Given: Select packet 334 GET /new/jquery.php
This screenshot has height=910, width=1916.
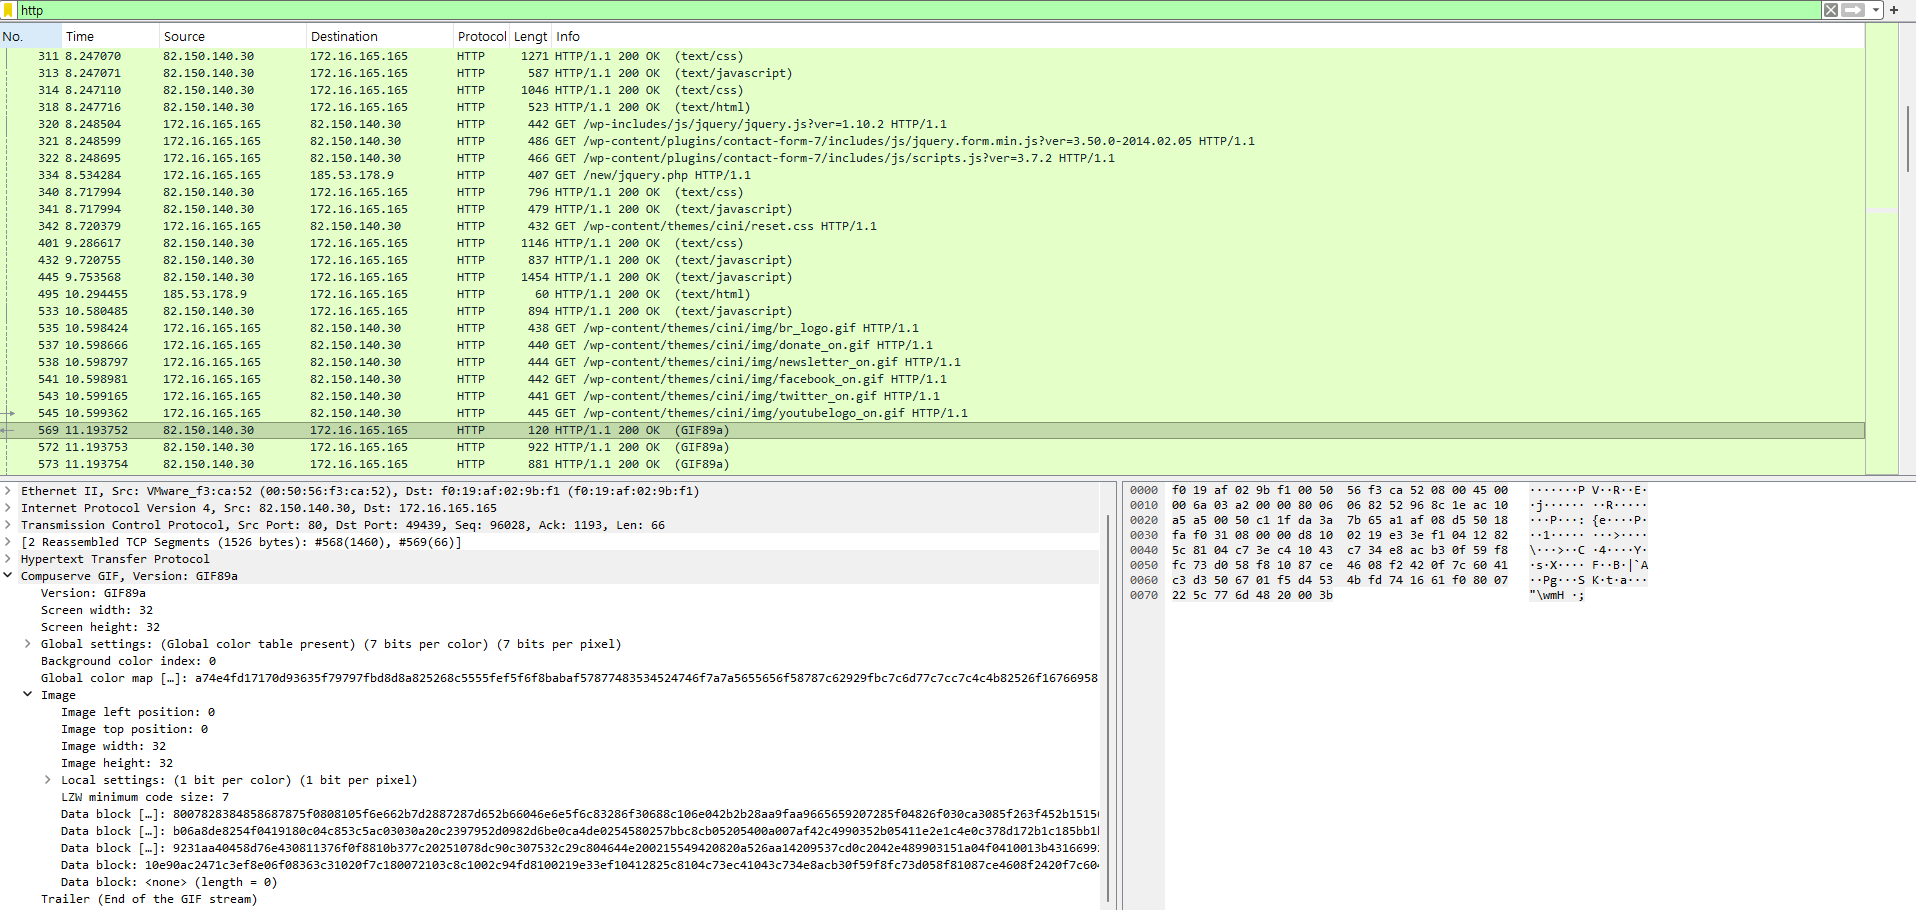Looking at the screenshot, I should [x=932, y=175].
